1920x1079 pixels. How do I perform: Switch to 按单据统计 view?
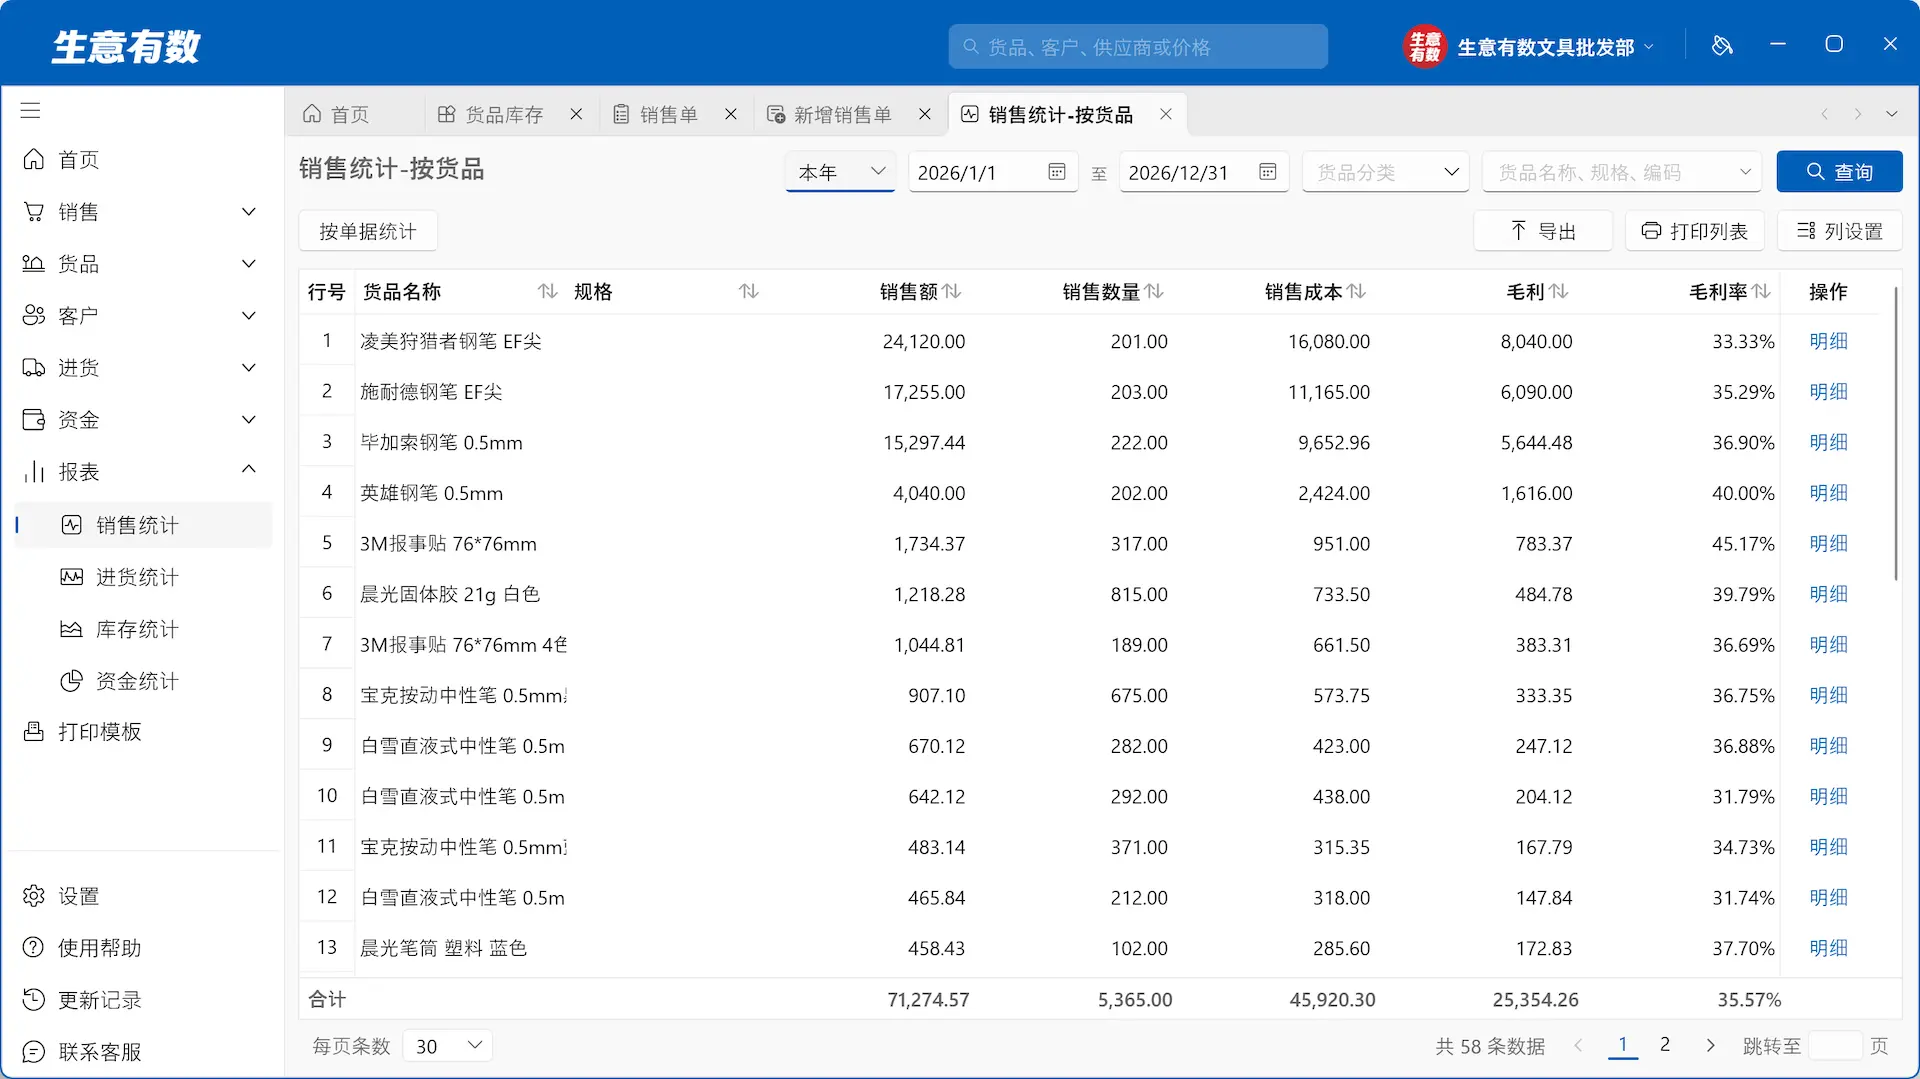(368, 231)
